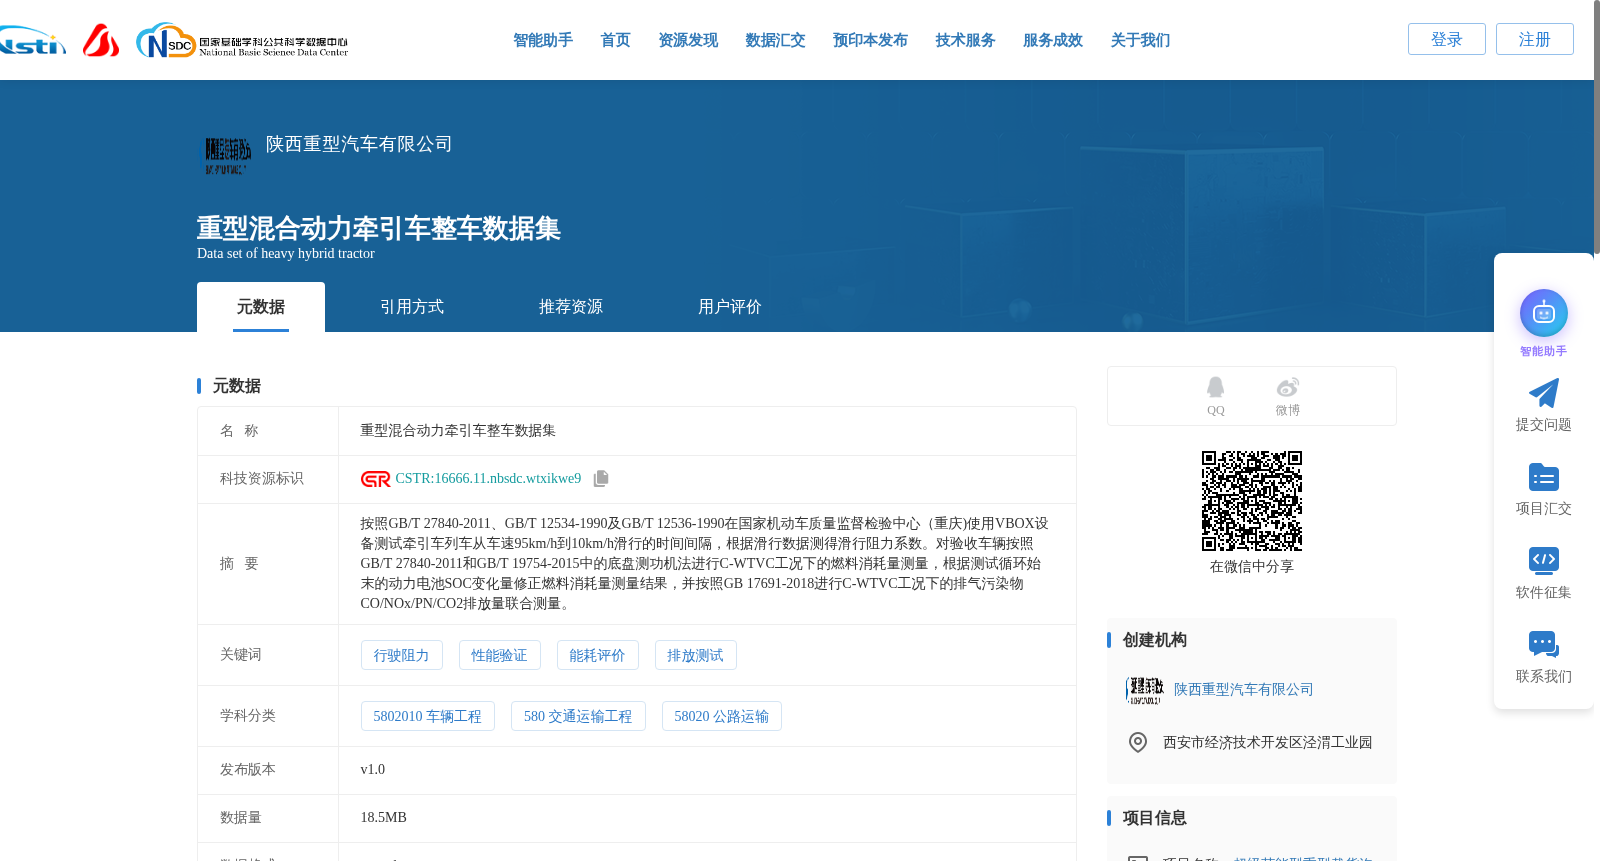Click the 提交问题 paper plane icon
Screen dimensions: 1600x861
[x=1543, y=393]
